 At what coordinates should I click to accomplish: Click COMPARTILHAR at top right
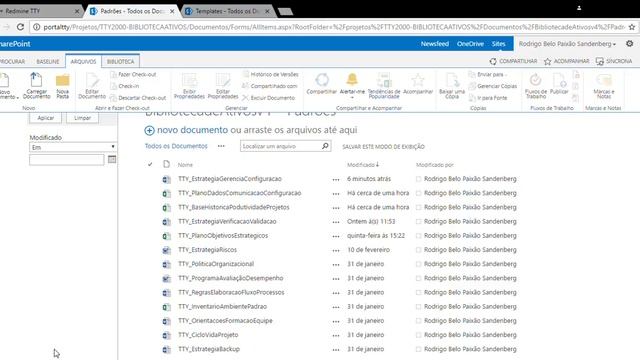pos(513,61)
